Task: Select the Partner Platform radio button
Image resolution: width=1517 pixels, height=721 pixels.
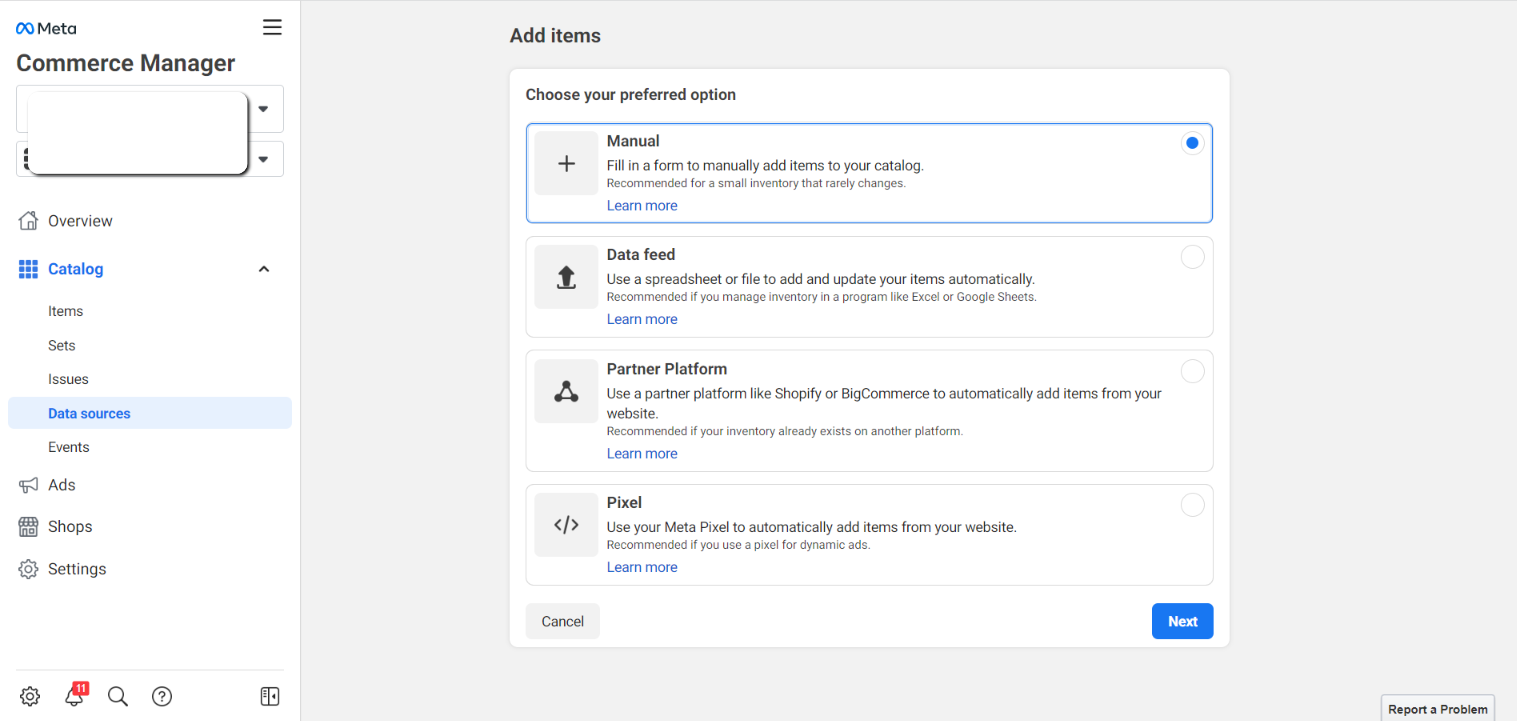Action: coord(1192,371)
